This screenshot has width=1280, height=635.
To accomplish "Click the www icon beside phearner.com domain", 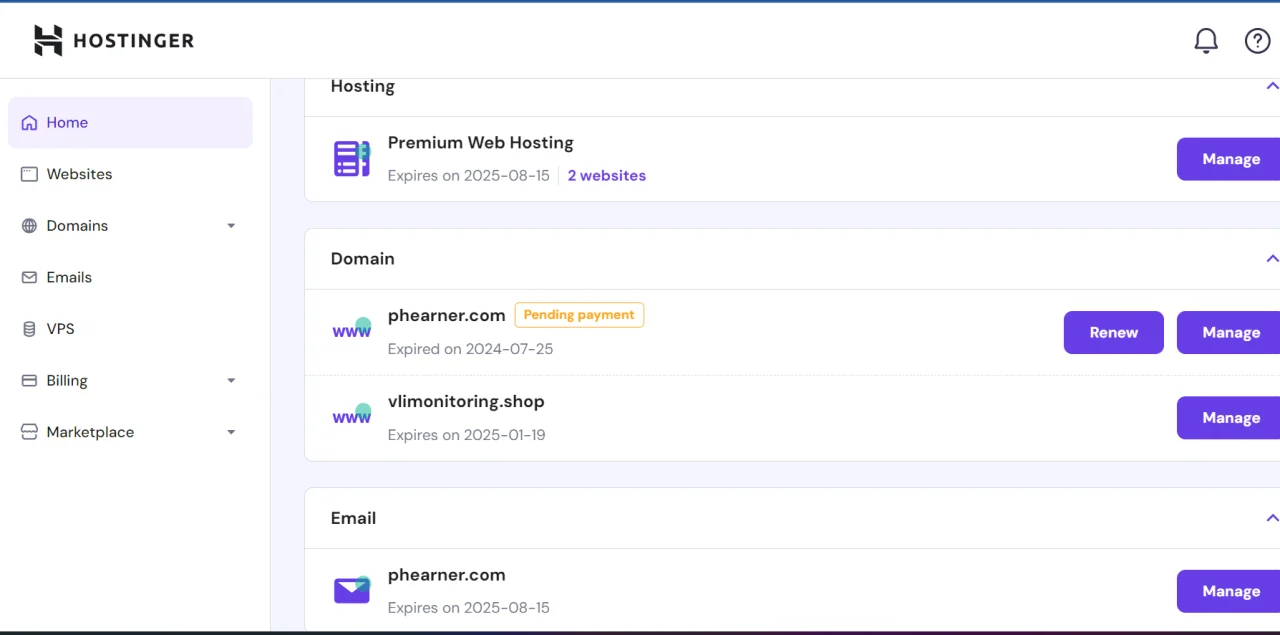I will (352, 330).
